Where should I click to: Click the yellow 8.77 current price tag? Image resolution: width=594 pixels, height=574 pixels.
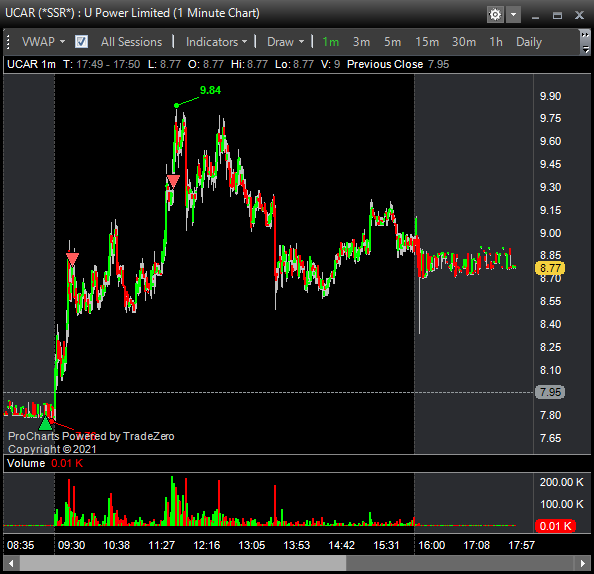pyautogui.click(x=550, y=268)
